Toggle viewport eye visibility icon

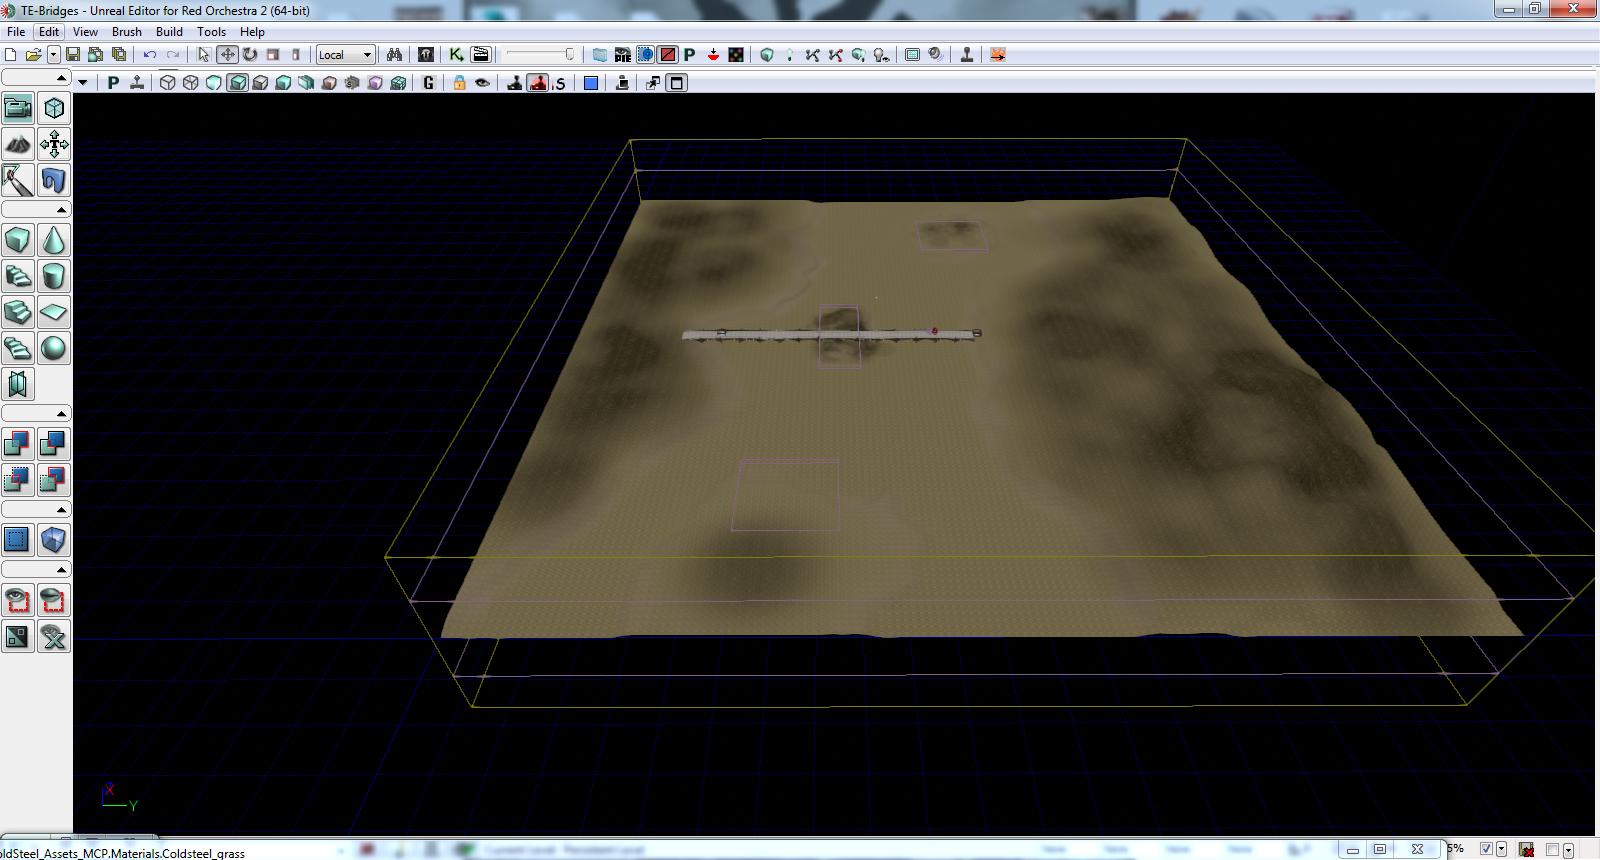482,83
